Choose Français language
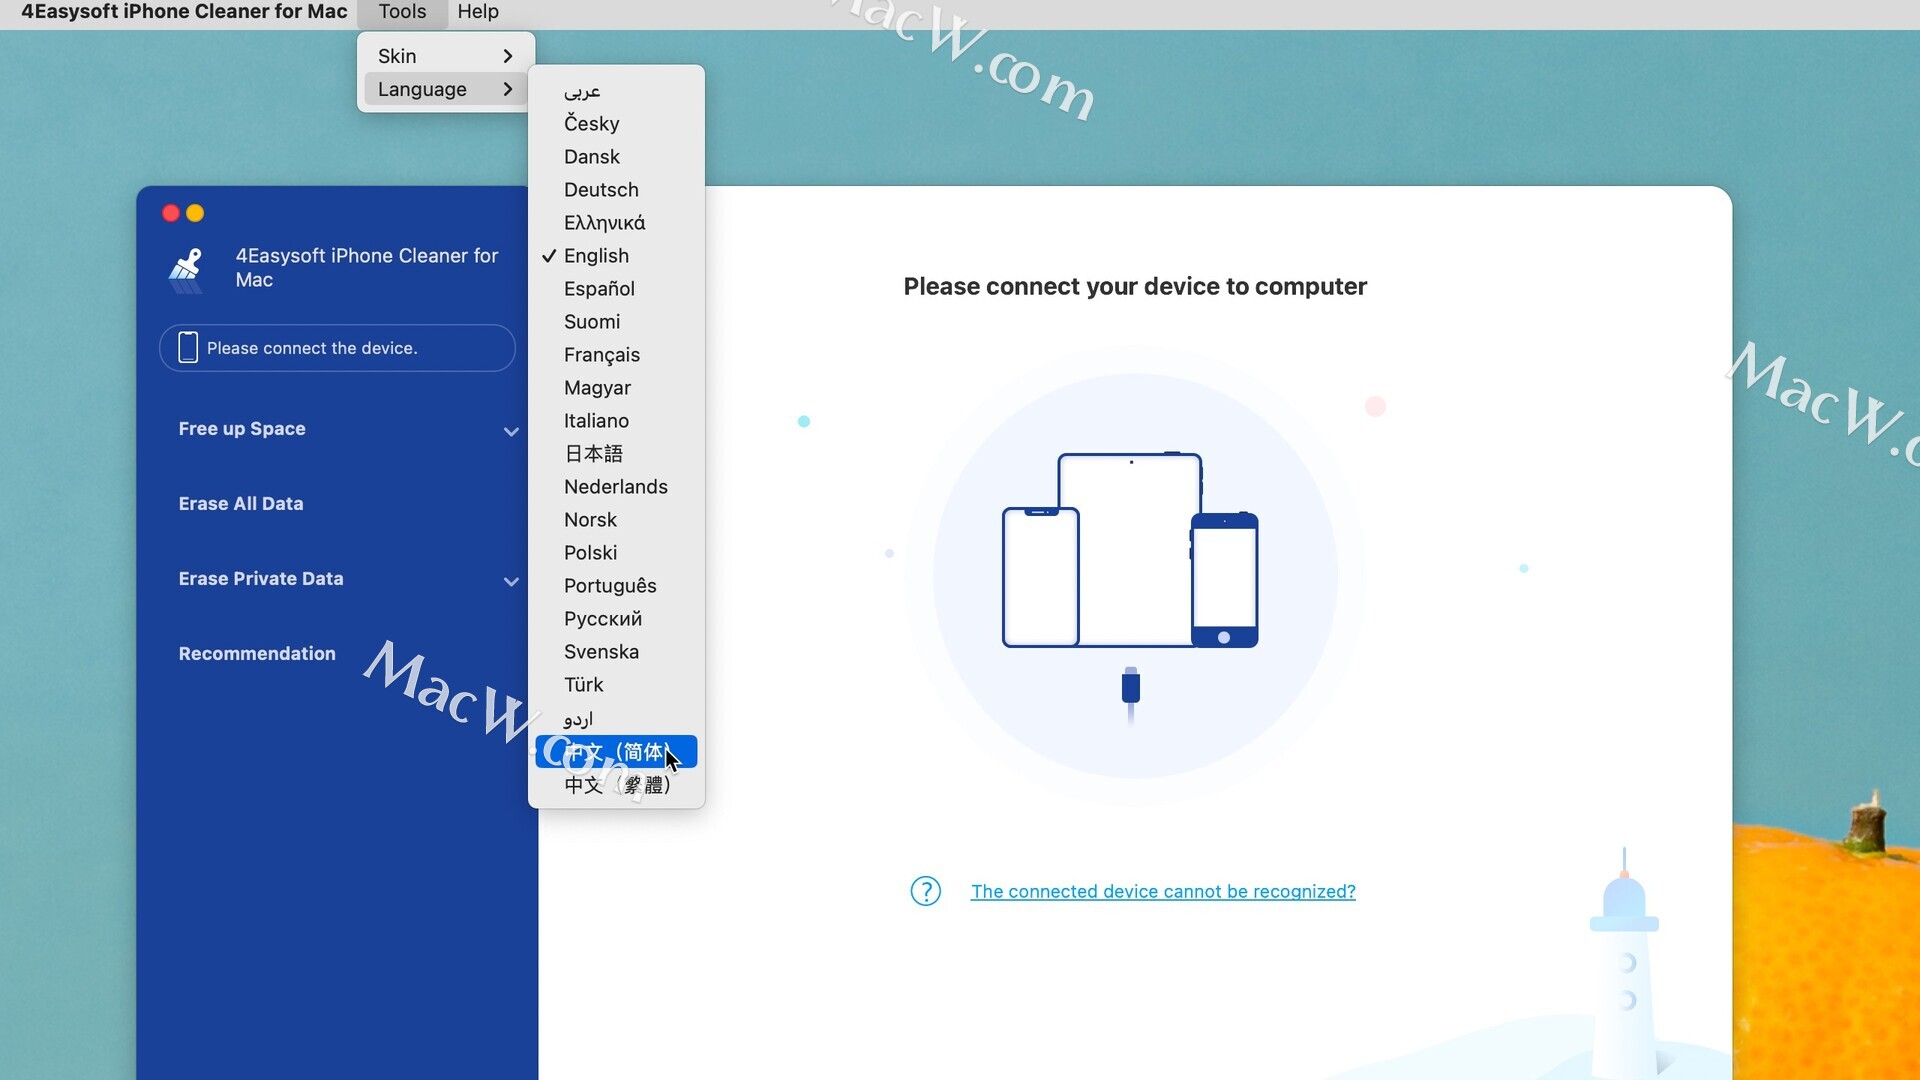1920x1080 pixels. pyautogui.click(x=616, y=354)
